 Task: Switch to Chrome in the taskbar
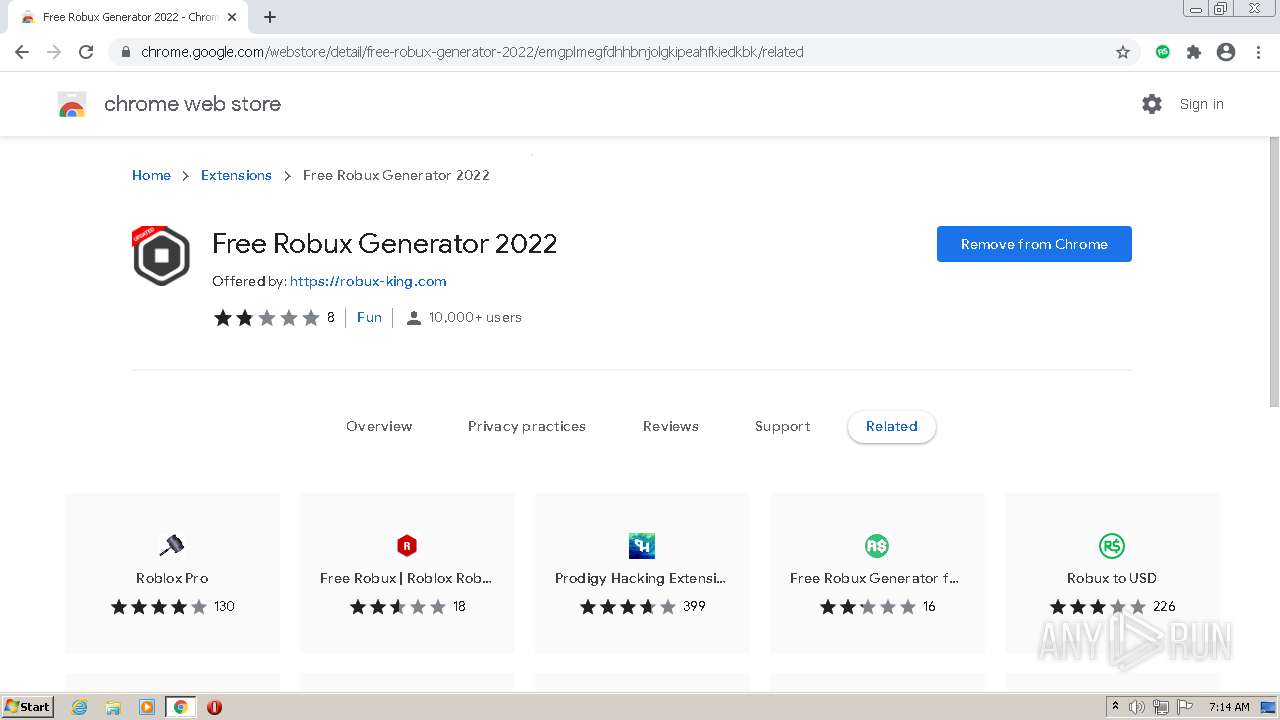(x=180, y=707)
